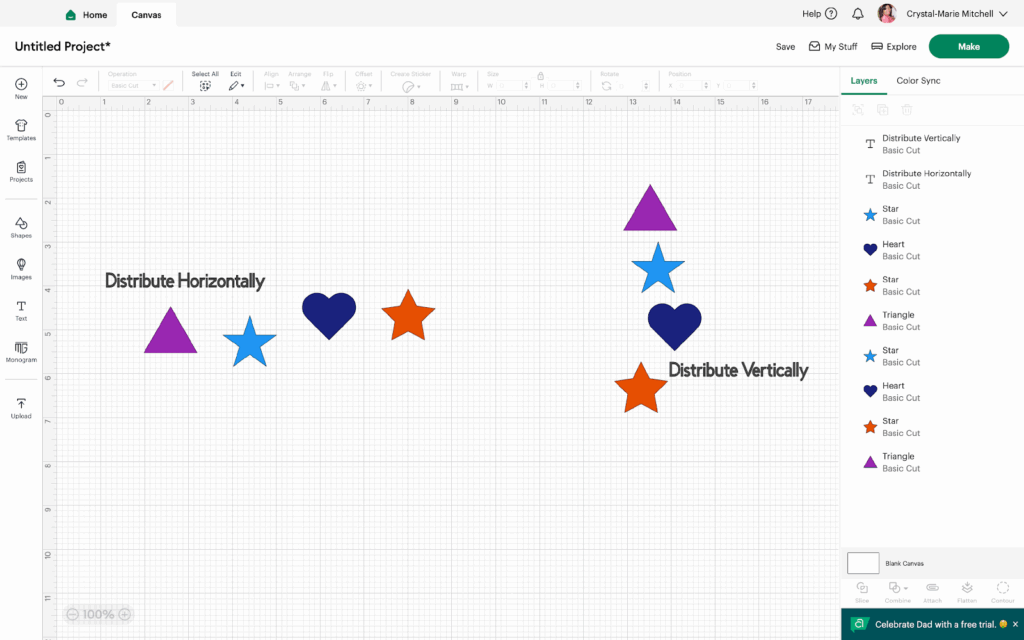Open the Edit dropdown
The image size is (1024, 640).
[x=236, y=86]
